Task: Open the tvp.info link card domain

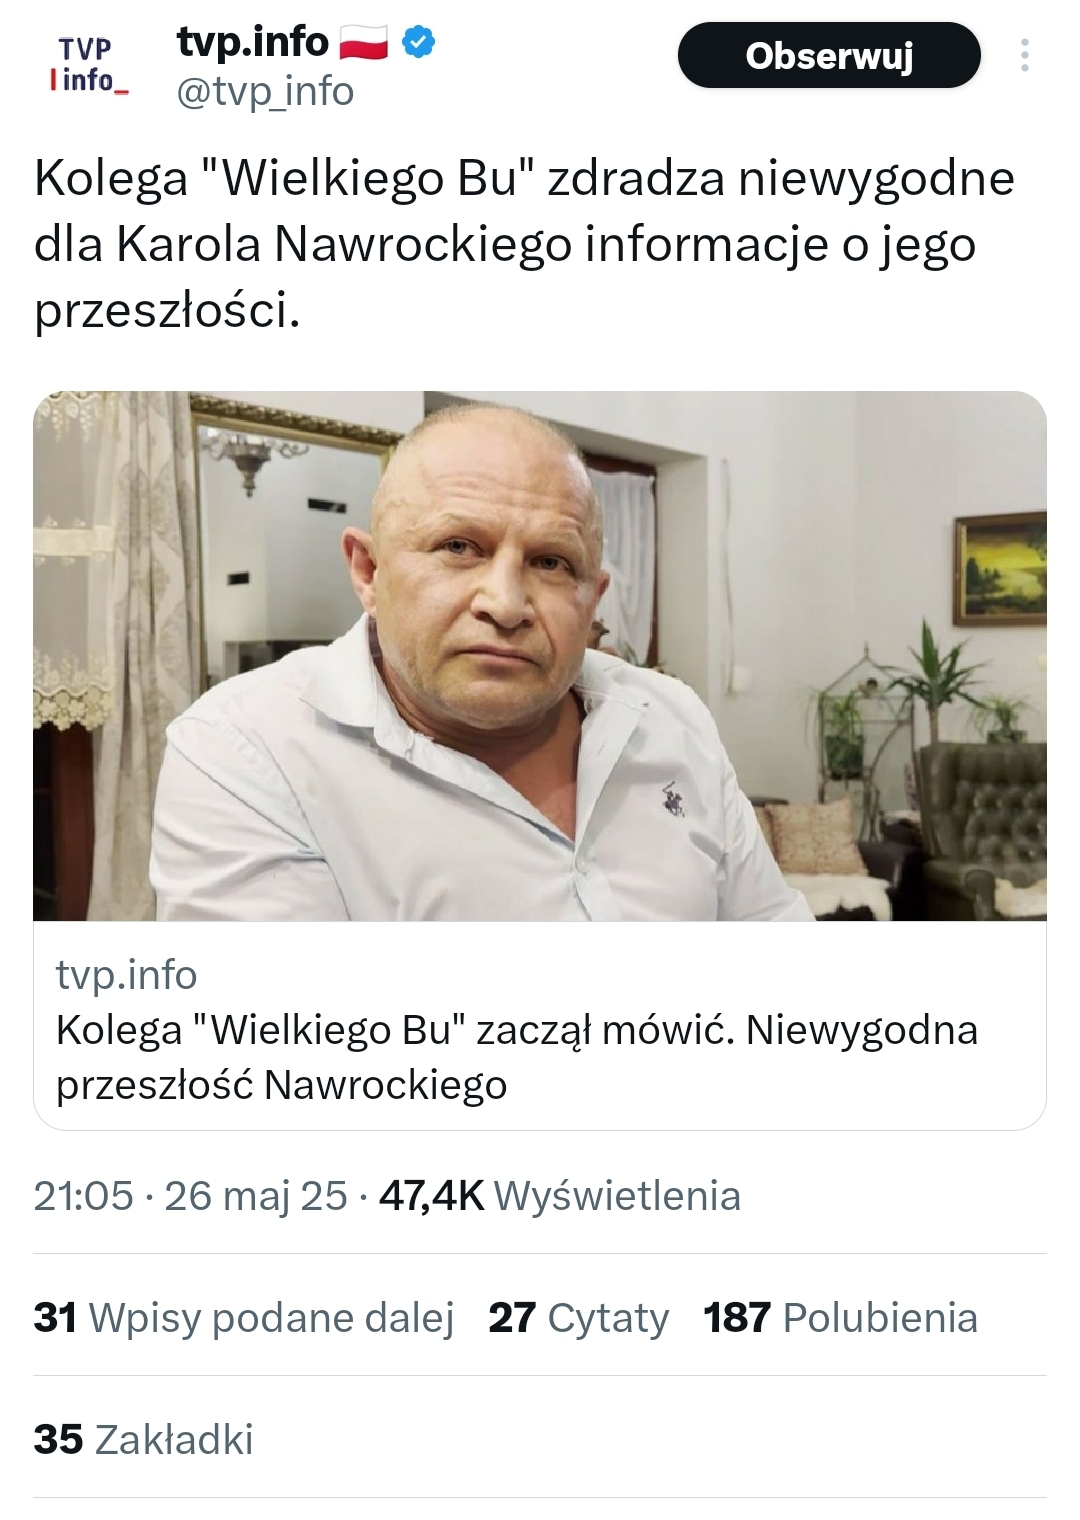Action: click(x=127, y=975)
